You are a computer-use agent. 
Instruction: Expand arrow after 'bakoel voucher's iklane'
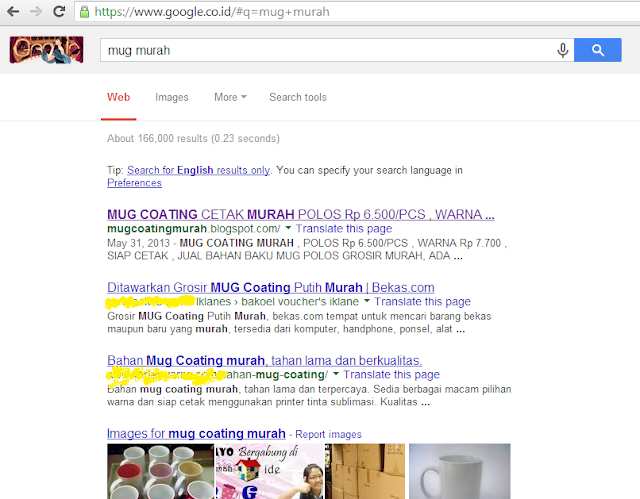point(367,300)
